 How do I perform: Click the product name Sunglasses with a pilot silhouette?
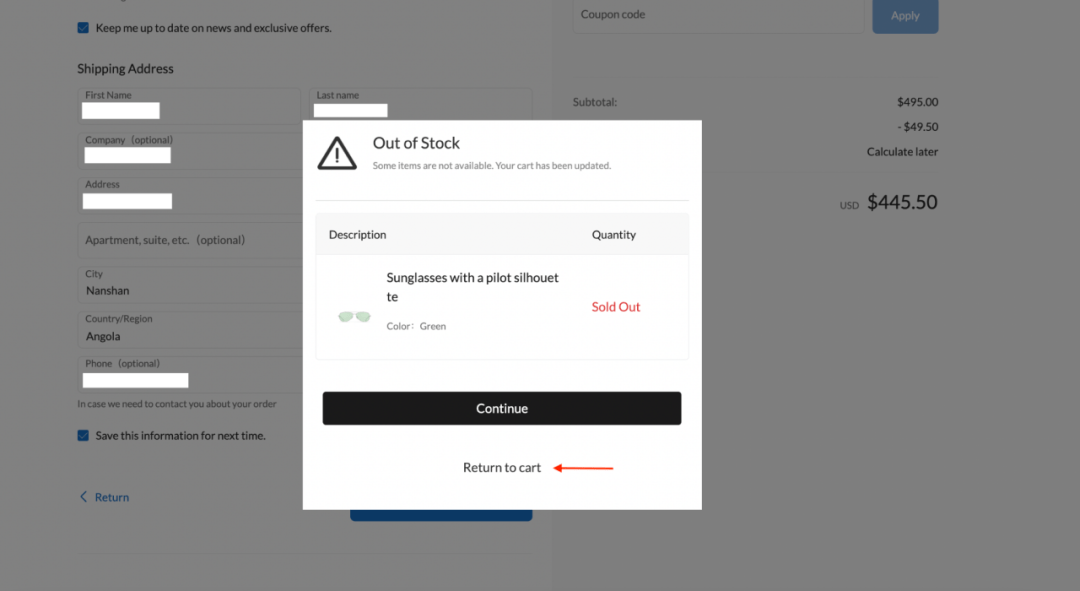472,287
